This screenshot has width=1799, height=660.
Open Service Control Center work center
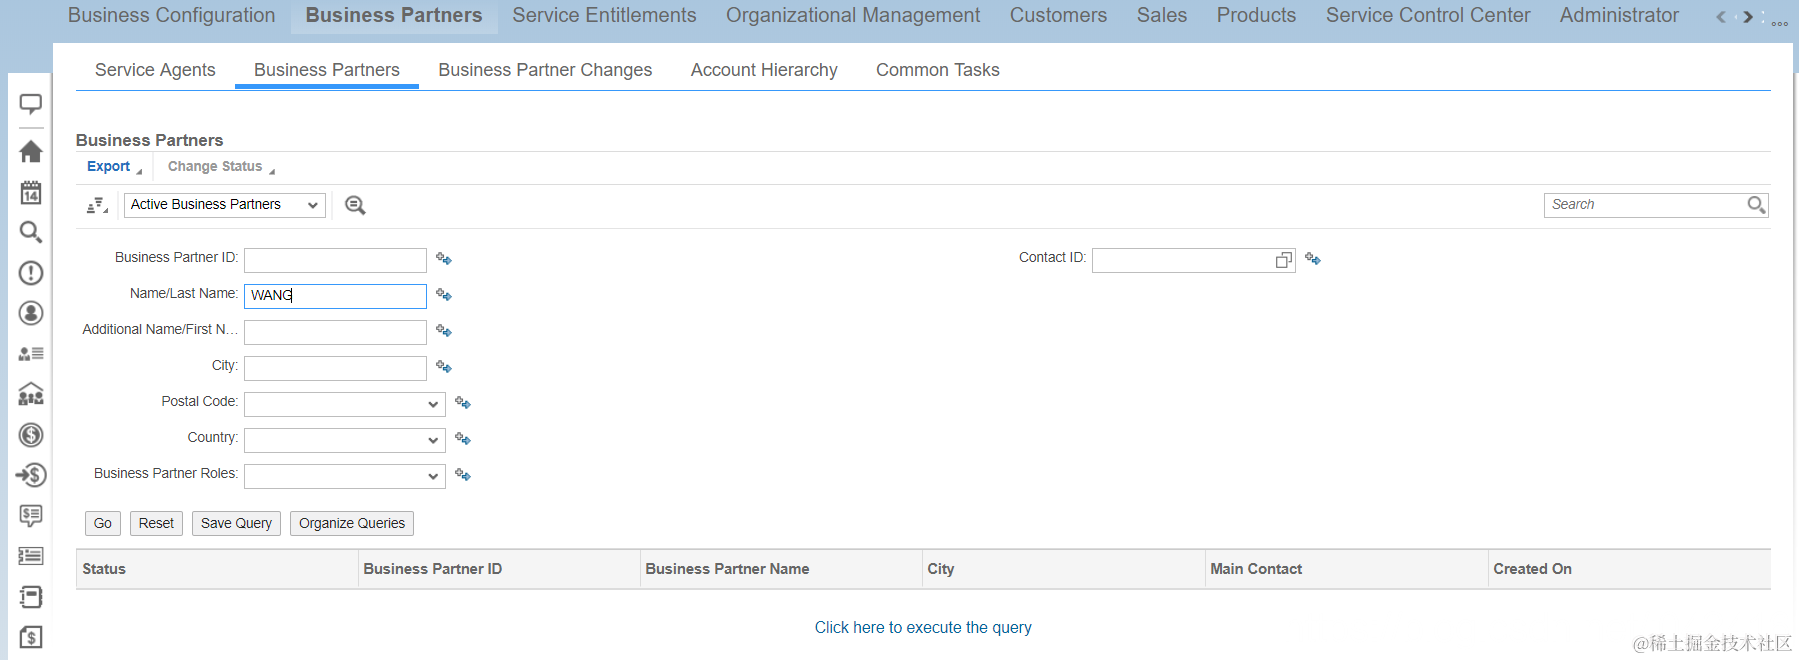pos(1428,15)
